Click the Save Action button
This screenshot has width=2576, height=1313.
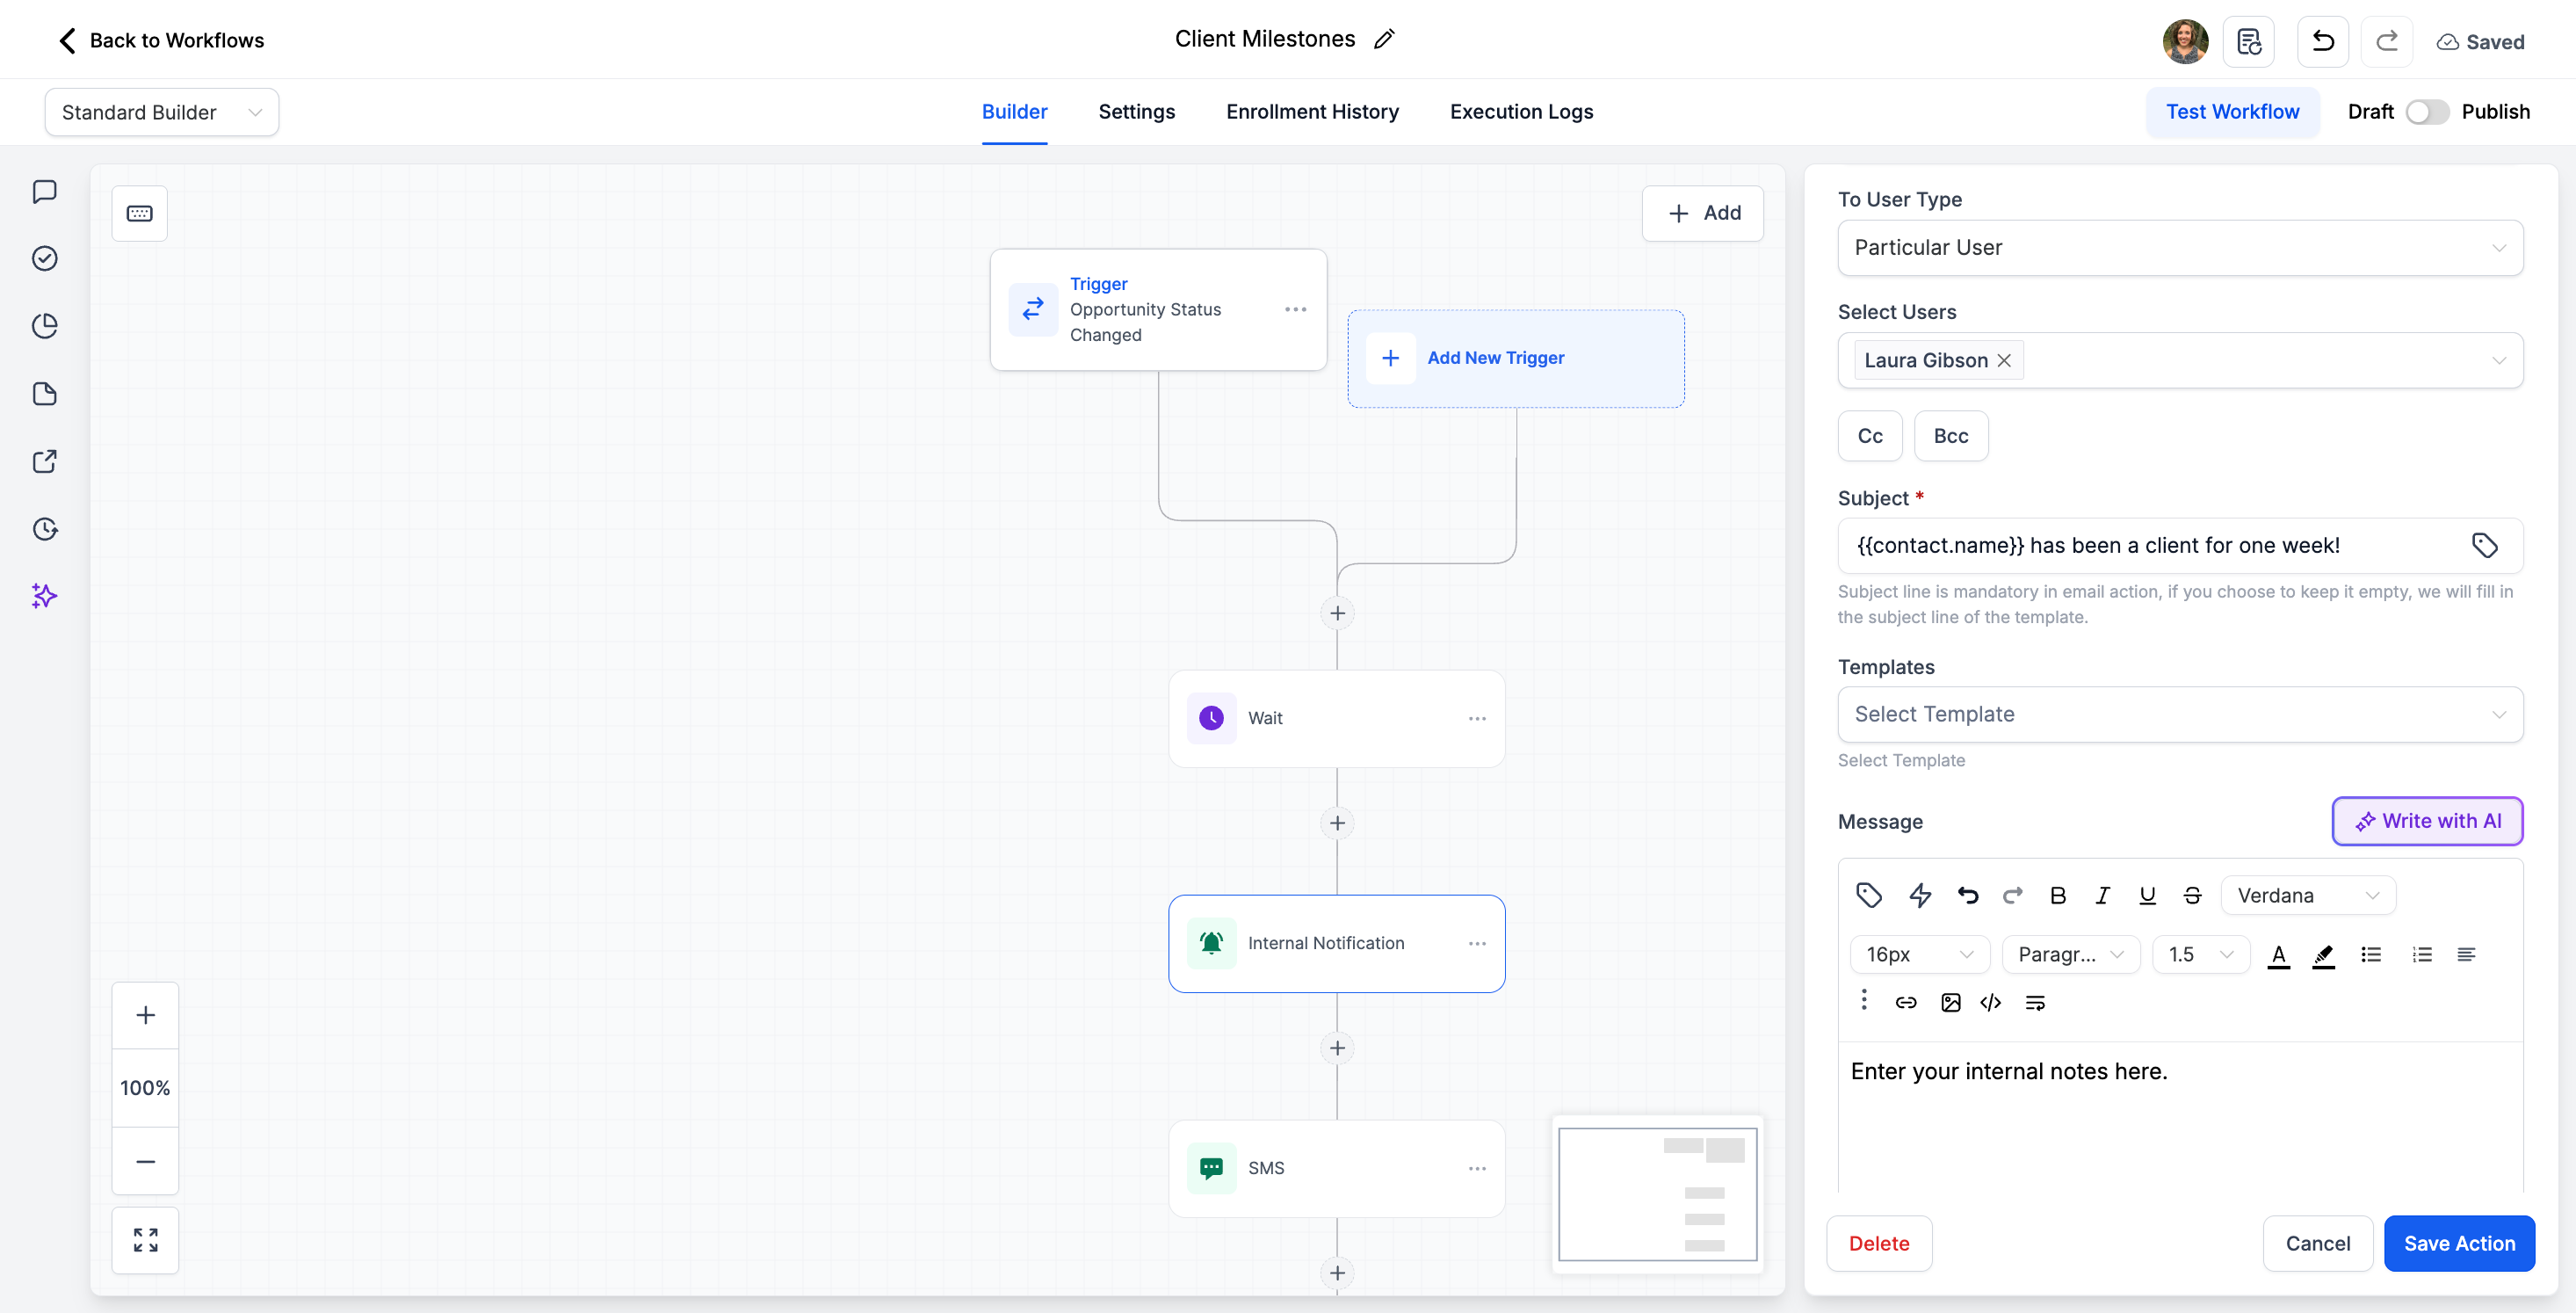pyautogui.click(x=2459, y=1243)
